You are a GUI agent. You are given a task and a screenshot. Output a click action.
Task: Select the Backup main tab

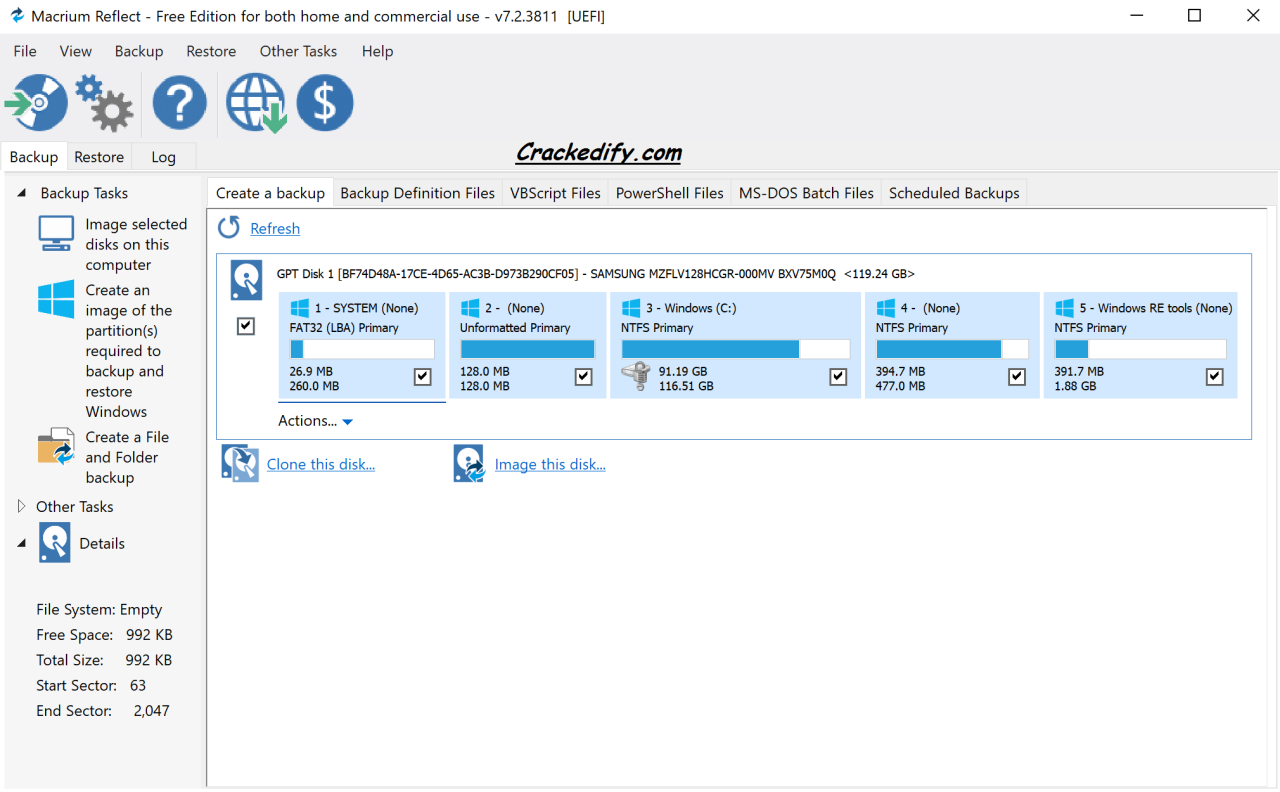click(x=34, y=157)
